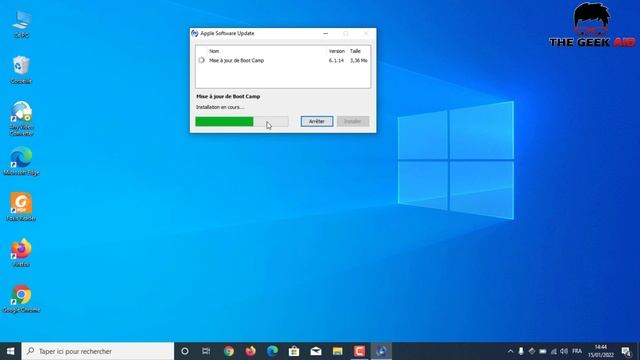Viewport: 640px width, 360px height.
Task: Open Task View from the taskbar
Action: pos(206,351)
